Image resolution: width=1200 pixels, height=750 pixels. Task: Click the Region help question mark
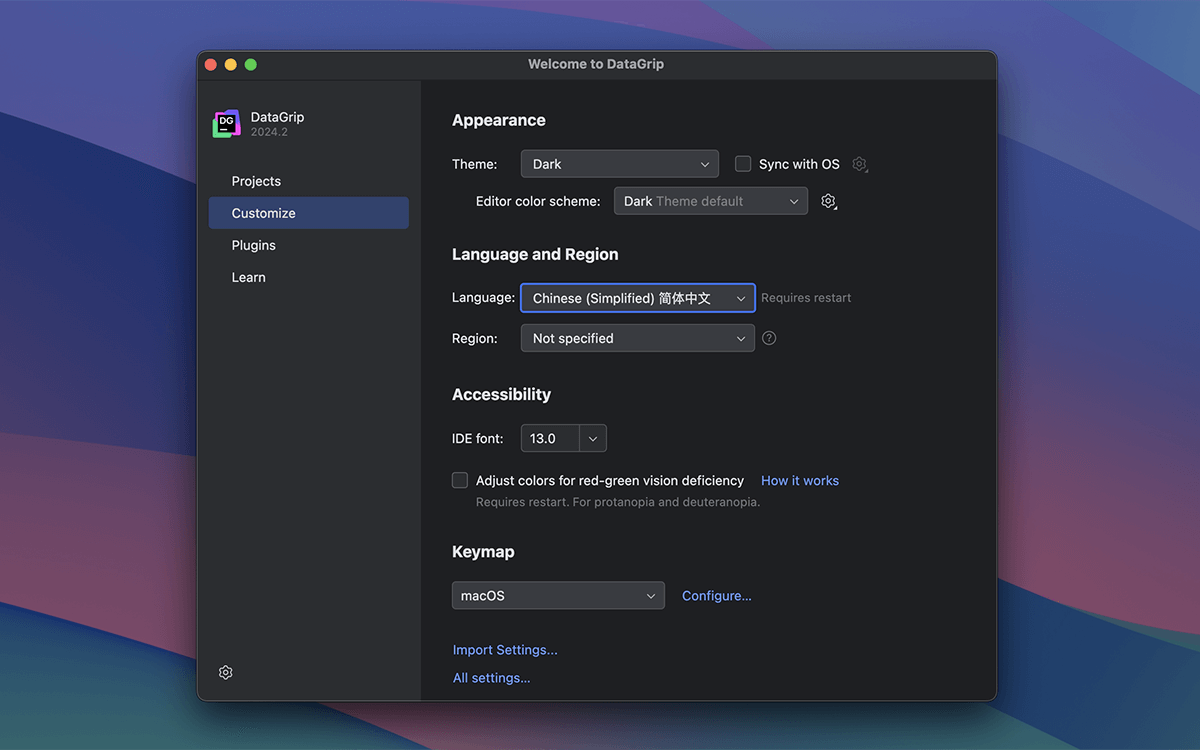[769, 338]
